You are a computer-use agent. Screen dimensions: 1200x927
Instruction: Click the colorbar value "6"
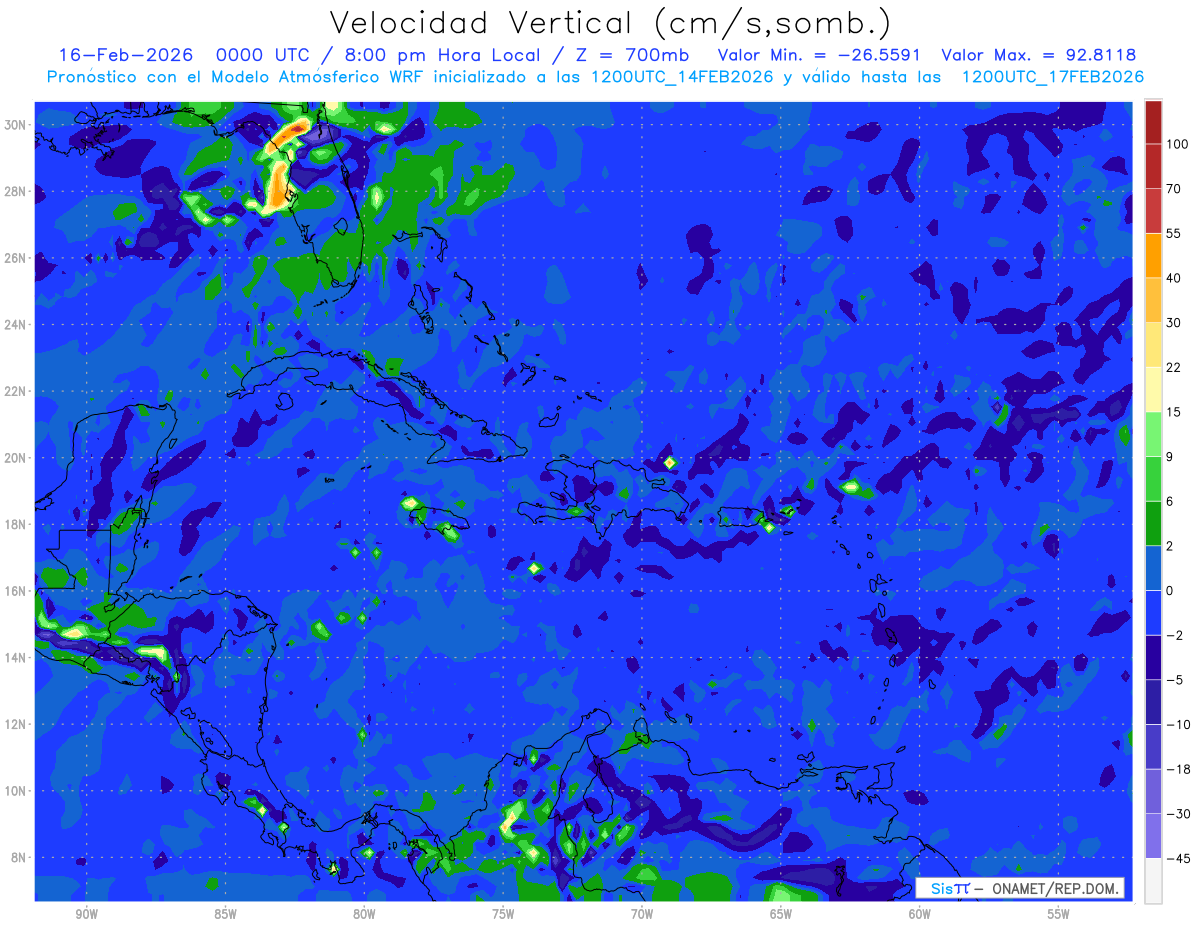point(1170,501)
